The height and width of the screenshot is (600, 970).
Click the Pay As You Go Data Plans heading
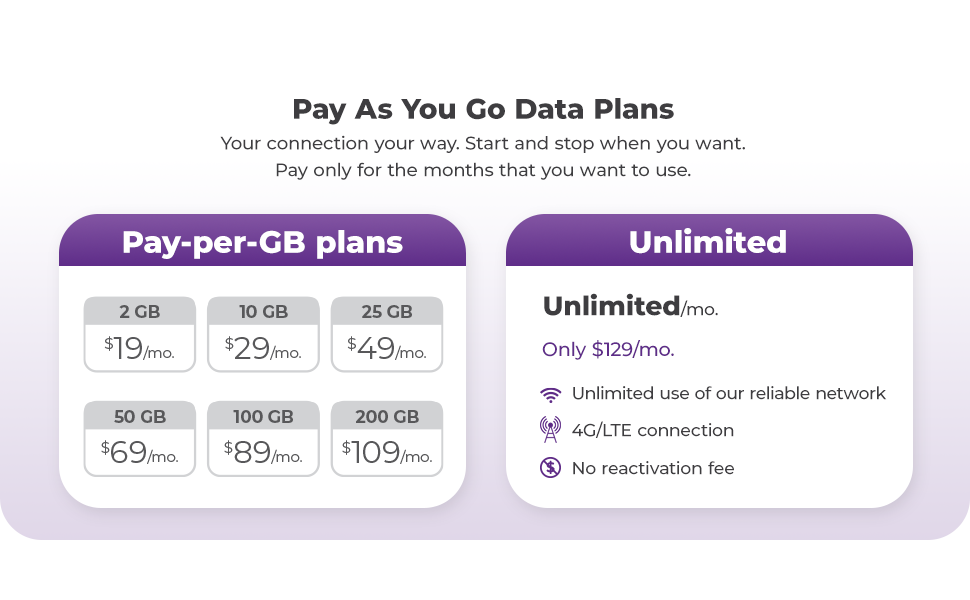click(483, 109)
